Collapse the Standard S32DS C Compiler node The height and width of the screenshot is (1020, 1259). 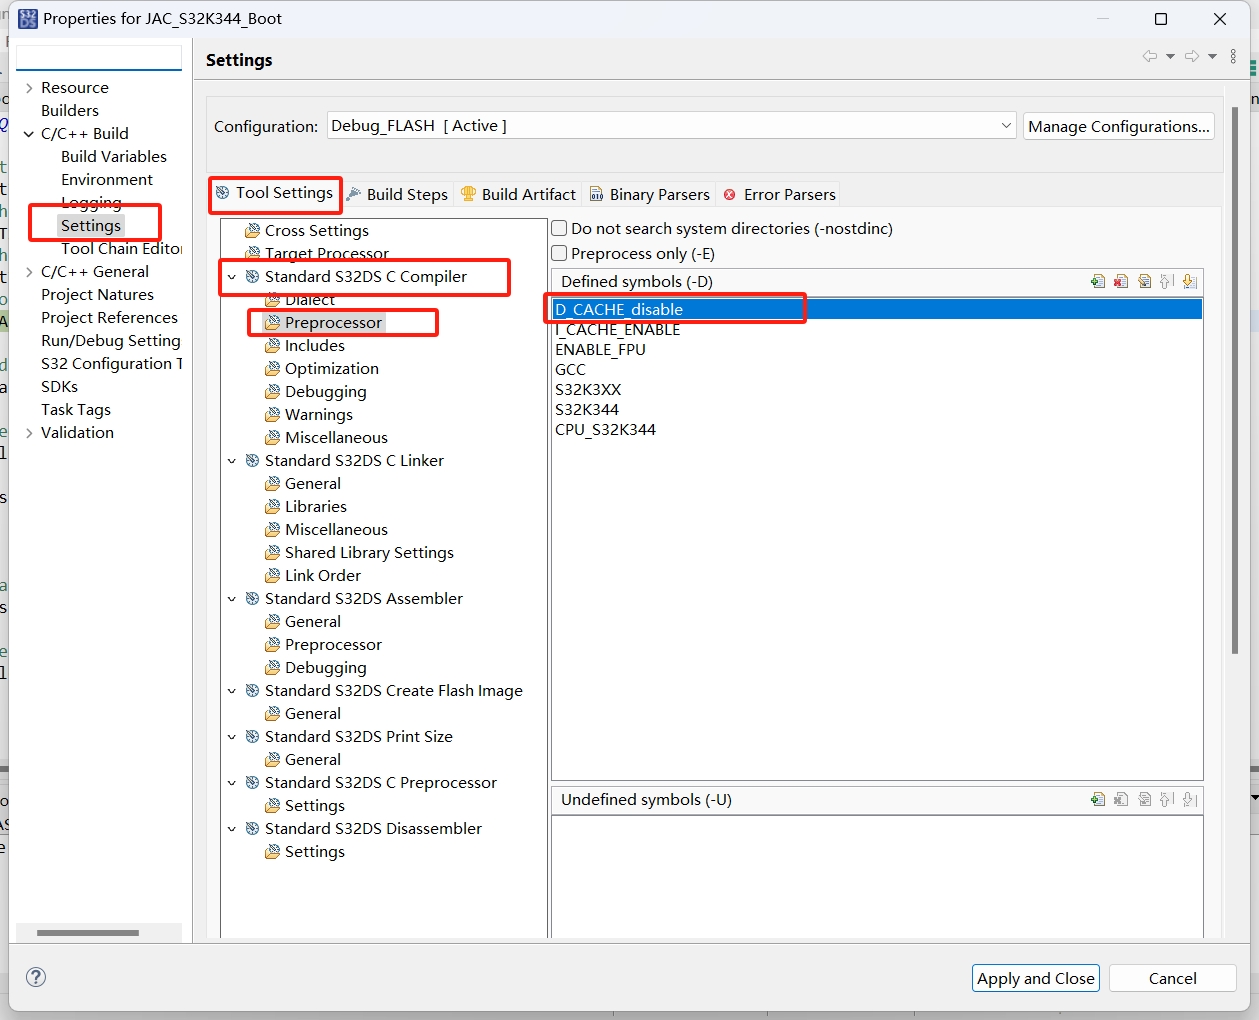pyautogui.click(x=232, y=277)
